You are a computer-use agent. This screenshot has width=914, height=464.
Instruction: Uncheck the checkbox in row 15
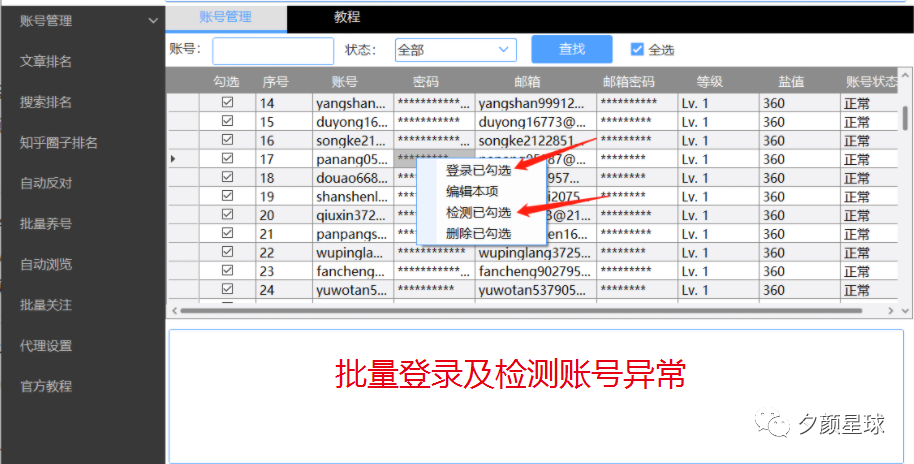[228, 121]
